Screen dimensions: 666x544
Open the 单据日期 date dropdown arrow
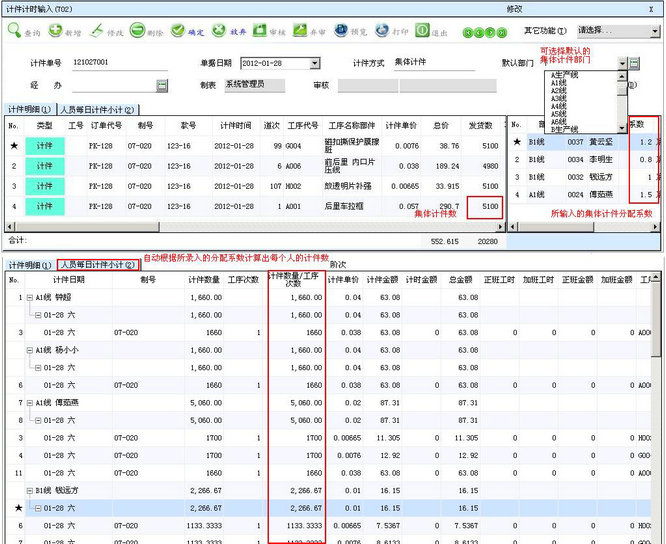point(315,63)
